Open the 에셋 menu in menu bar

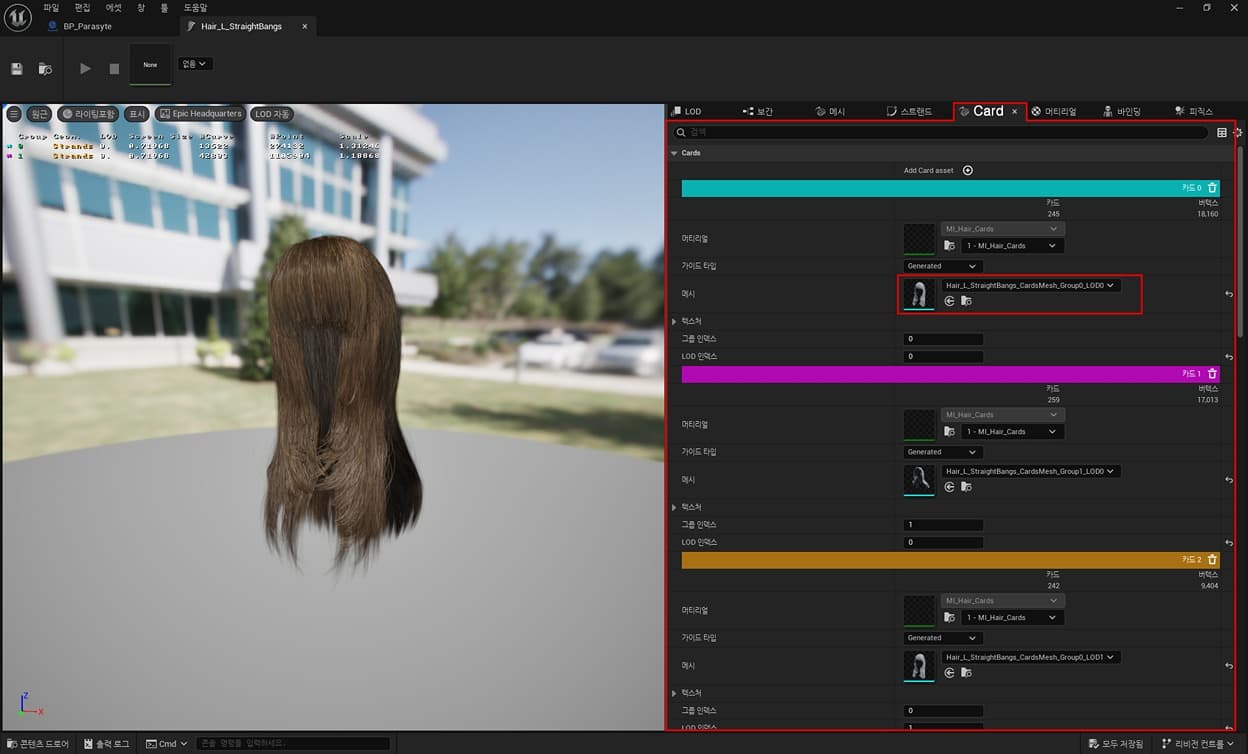114,7
